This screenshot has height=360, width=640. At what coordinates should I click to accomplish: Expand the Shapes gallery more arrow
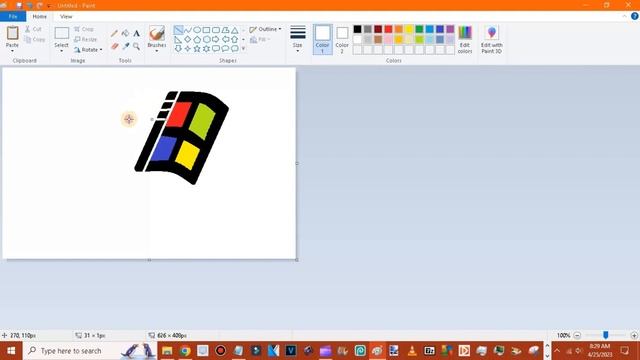244,49
